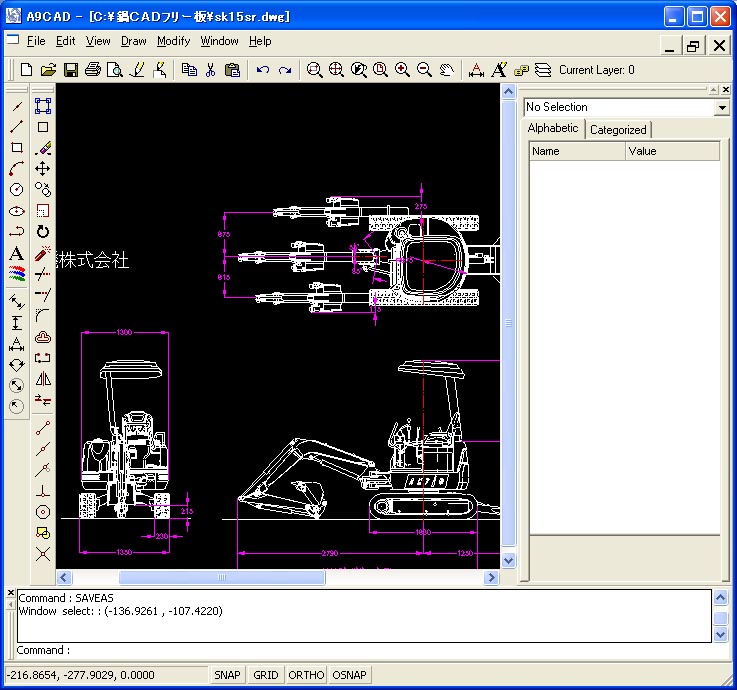Enable Center object snap
The width and height of the screenshot is (737, 690).
coord(43,512)
